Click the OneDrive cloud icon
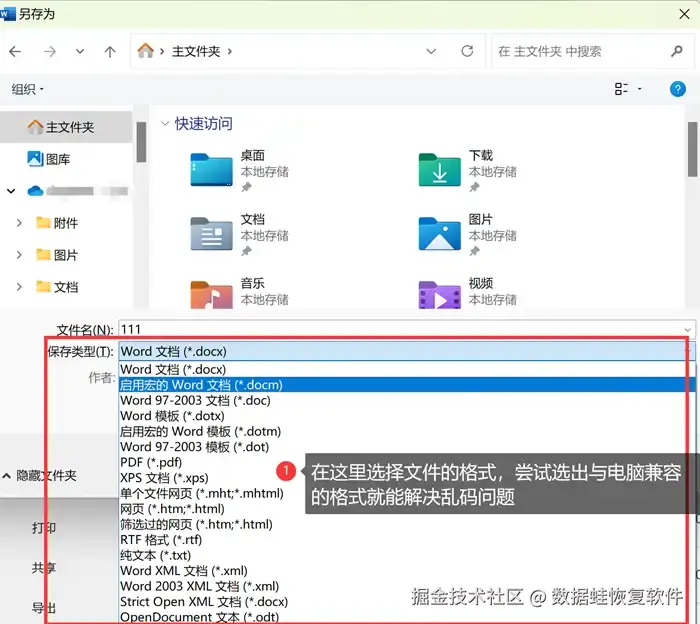 coord(35,191)
